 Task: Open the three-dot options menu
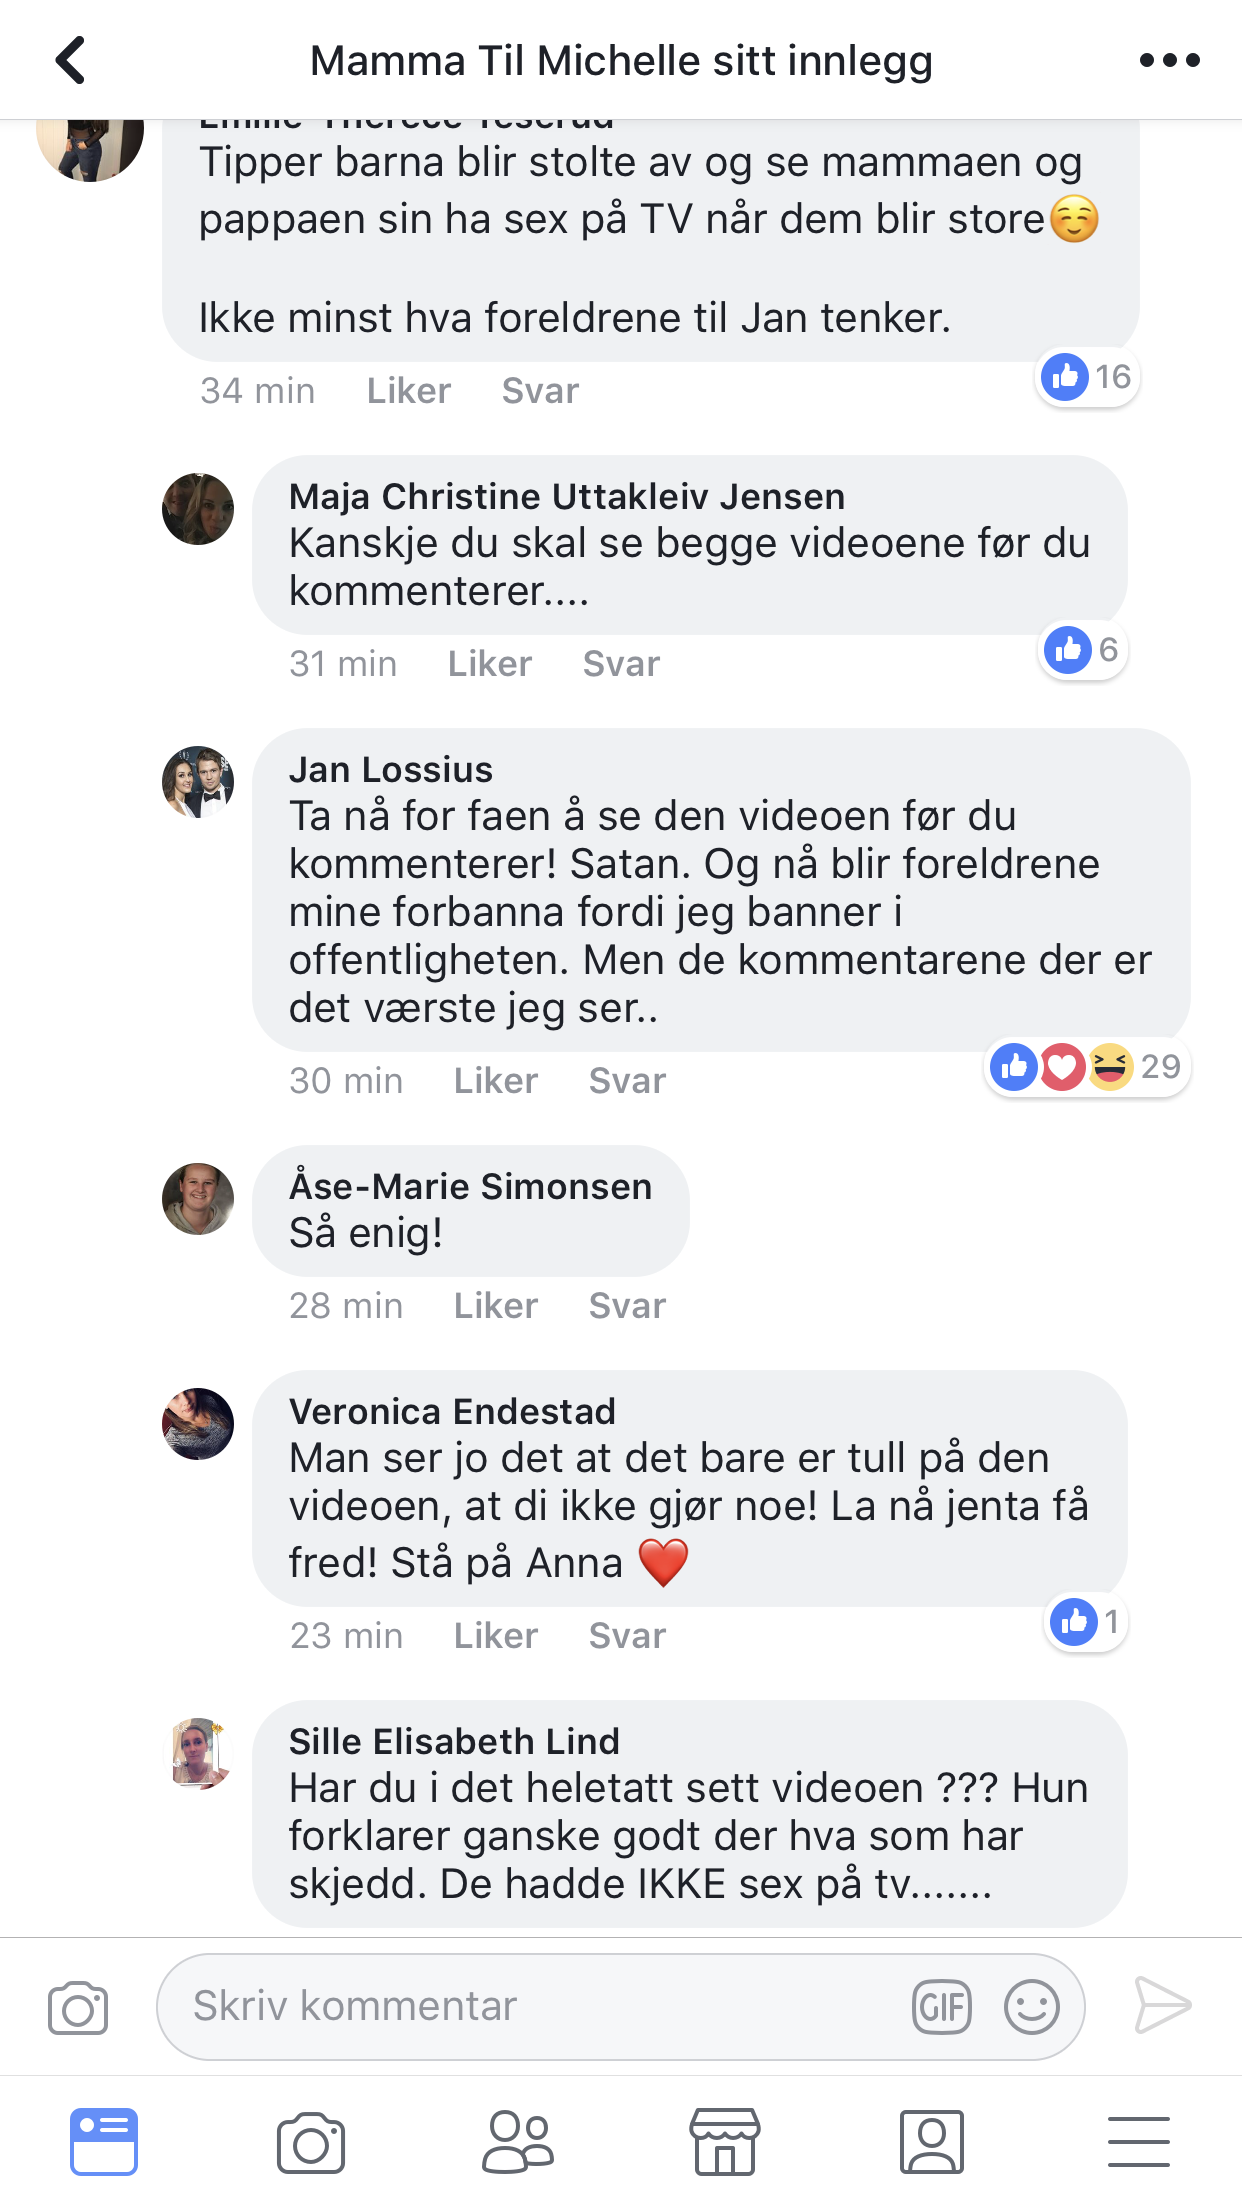(1169, 61)
